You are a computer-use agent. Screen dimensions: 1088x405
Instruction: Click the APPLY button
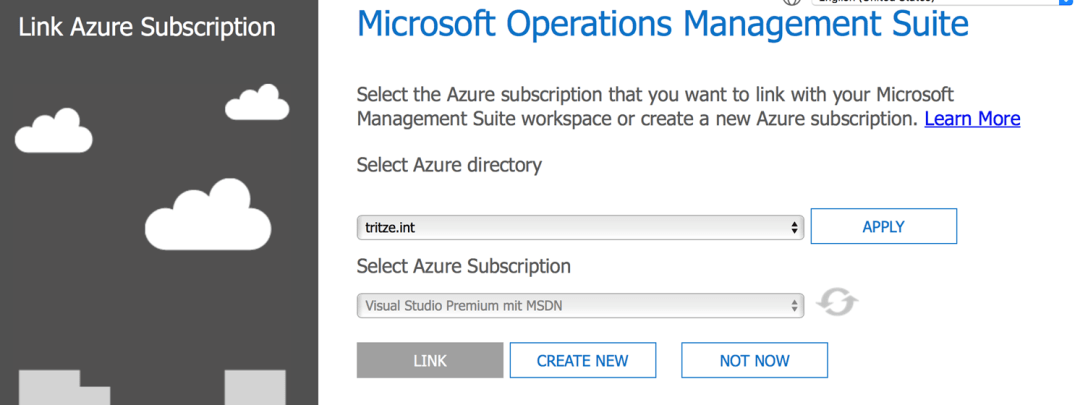[x=883, y=227]
